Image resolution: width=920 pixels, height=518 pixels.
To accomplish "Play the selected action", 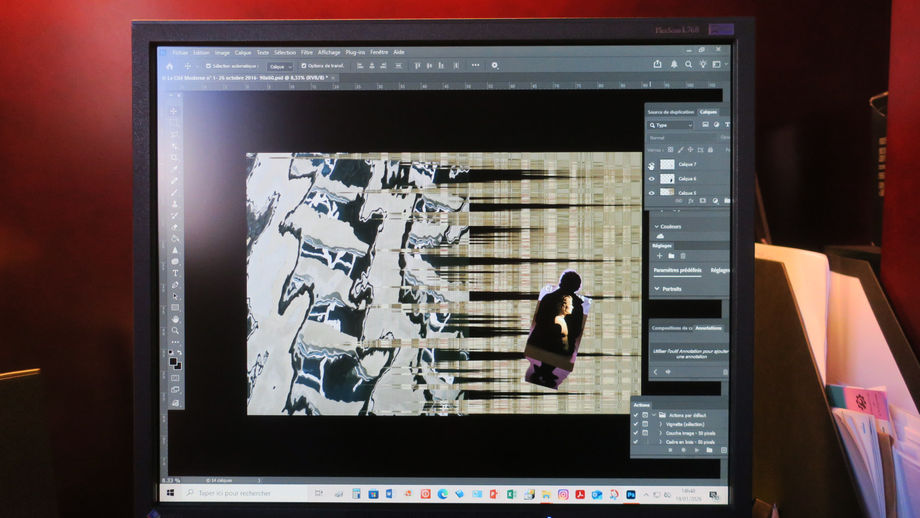I will tap(696, 450).
